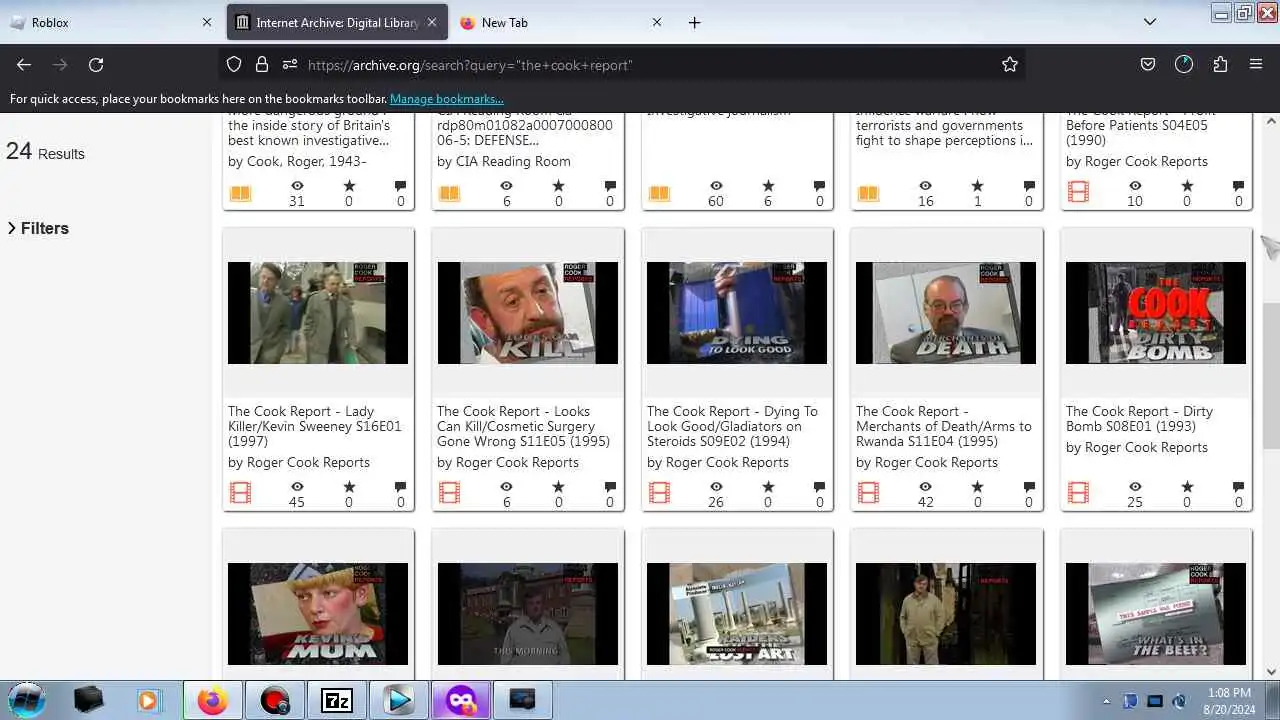Open The Cook Report Dirty Bomb title

tap(1139, 418)
